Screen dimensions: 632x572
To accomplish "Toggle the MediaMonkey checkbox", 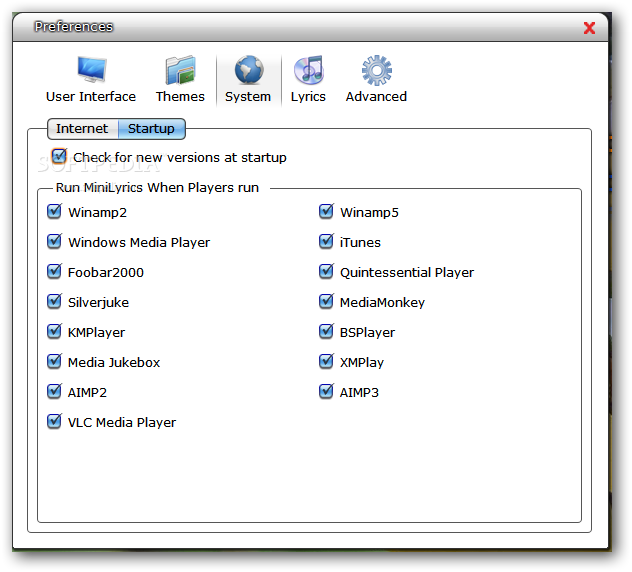I will click(x=326, y=301).
